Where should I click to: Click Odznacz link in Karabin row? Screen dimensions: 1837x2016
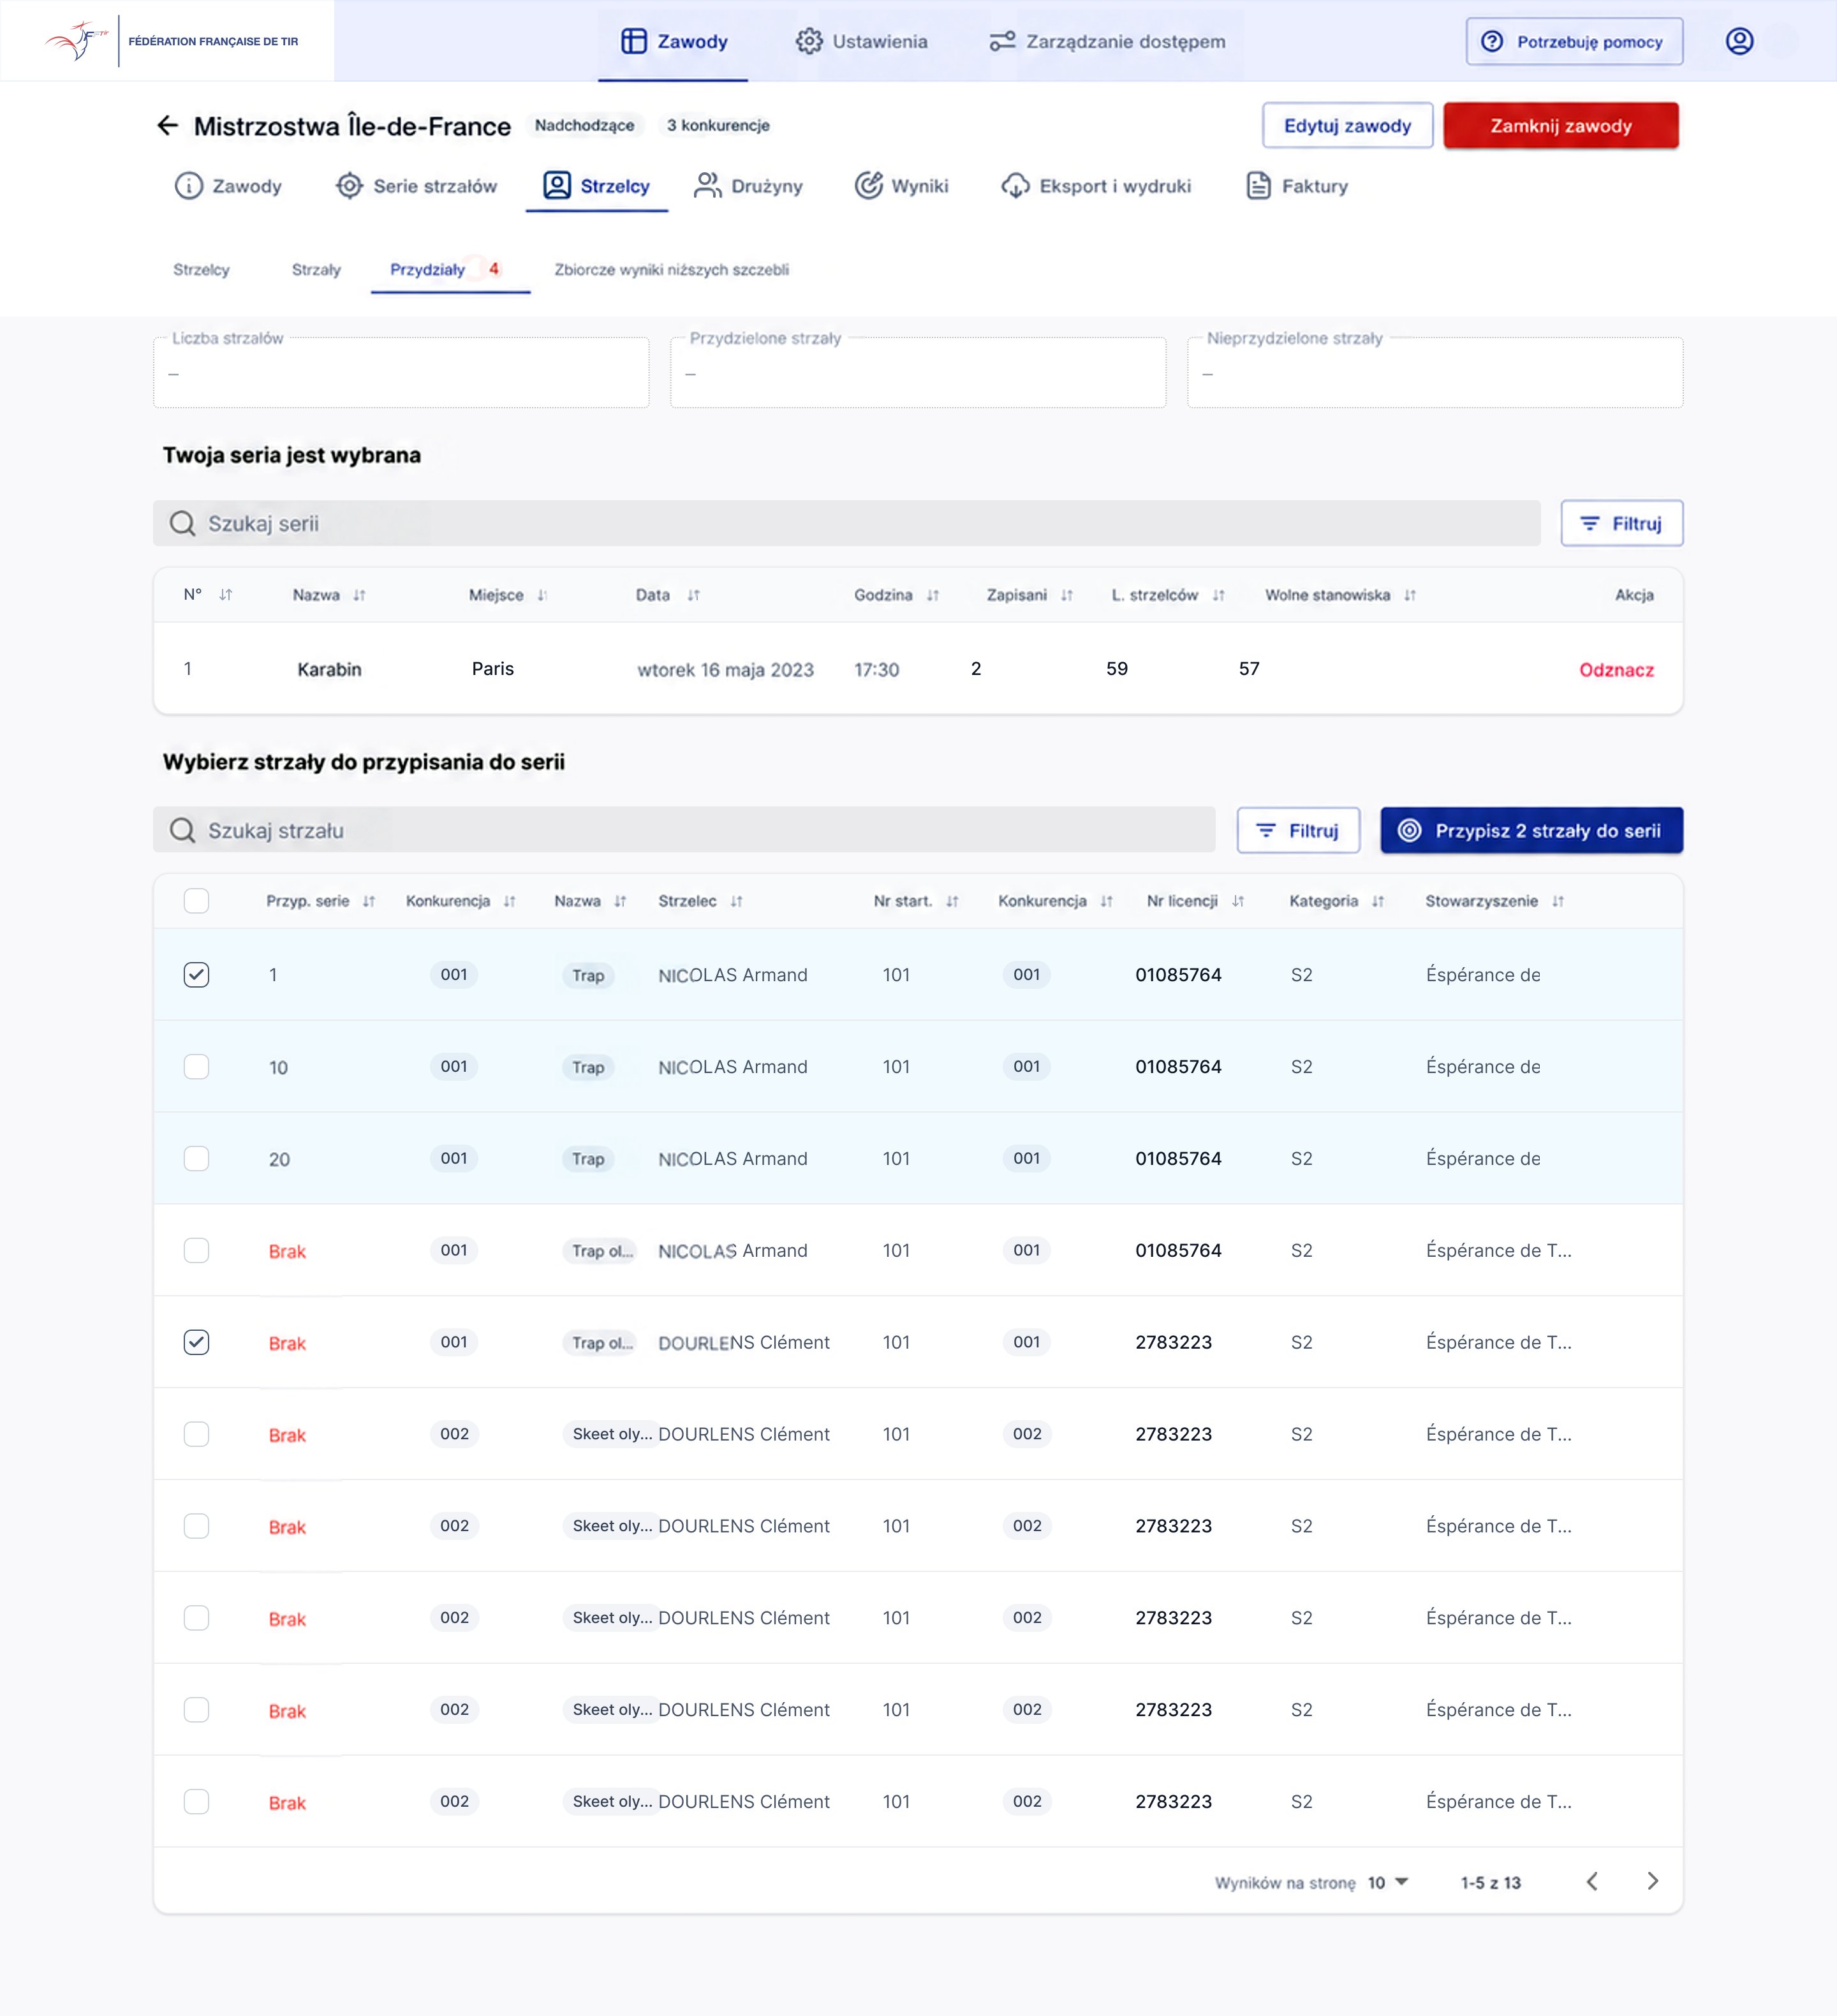pyautogui.click(x=1616, y=670)
